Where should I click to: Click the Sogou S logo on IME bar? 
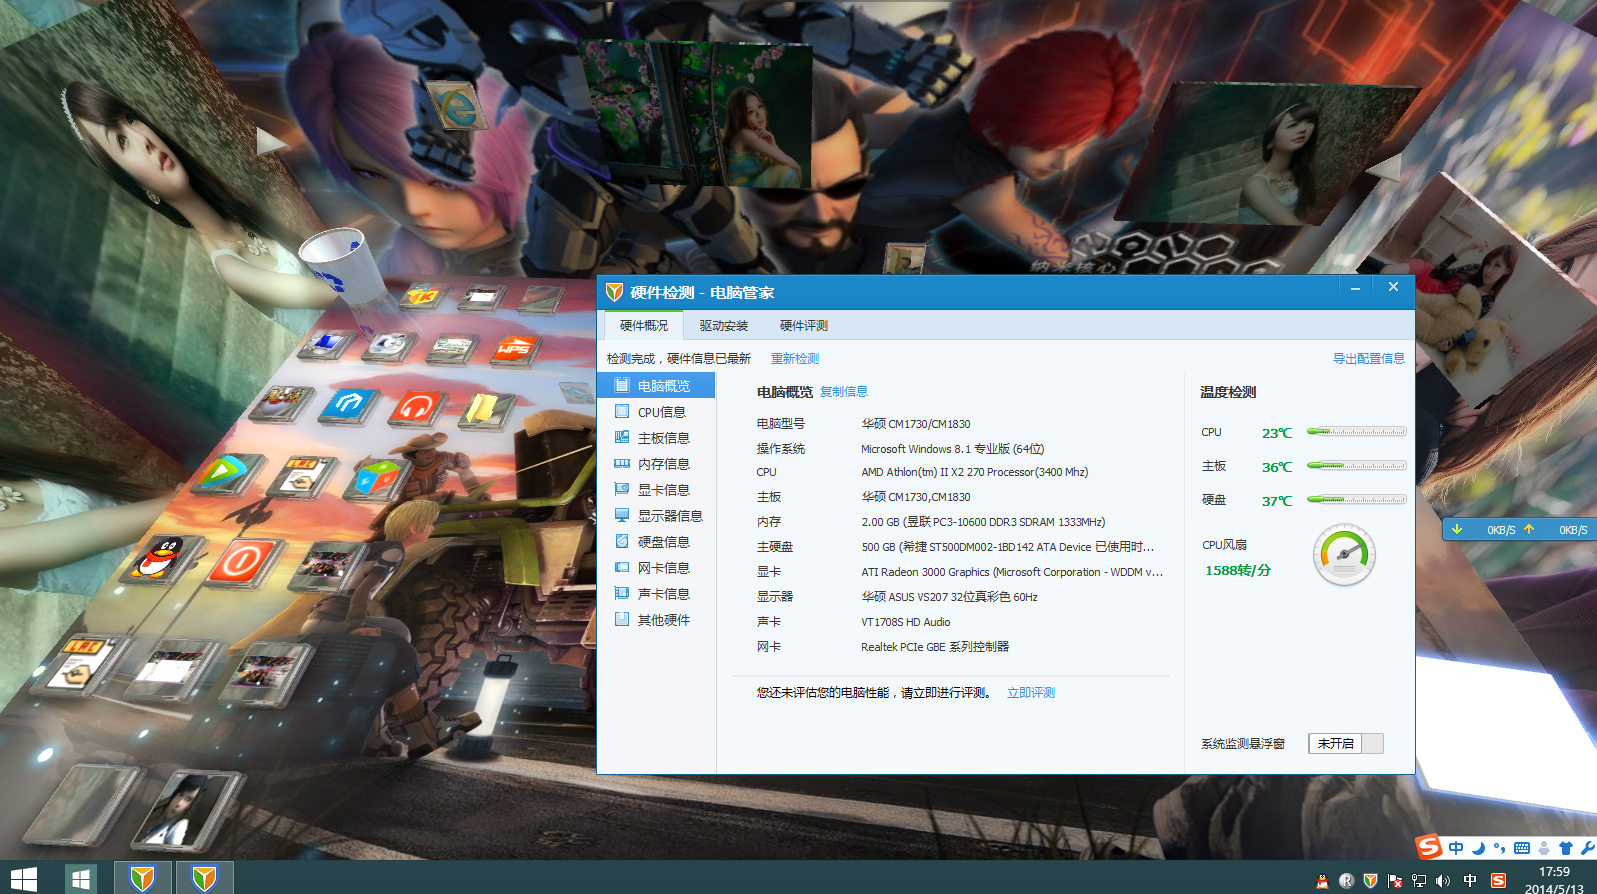[1429, 847]
